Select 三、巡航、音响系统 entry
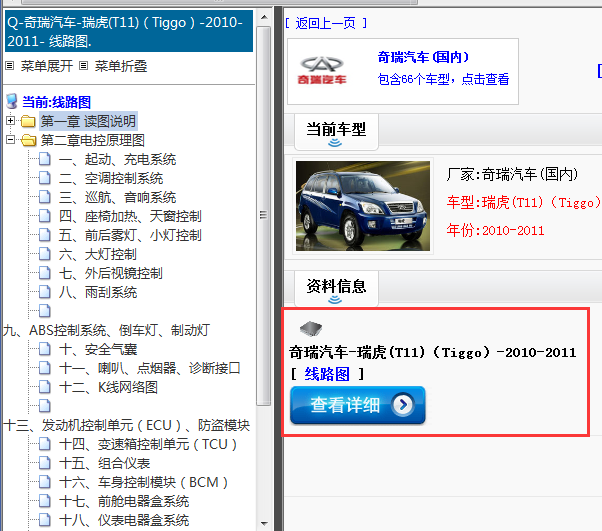 pos(117,197)
